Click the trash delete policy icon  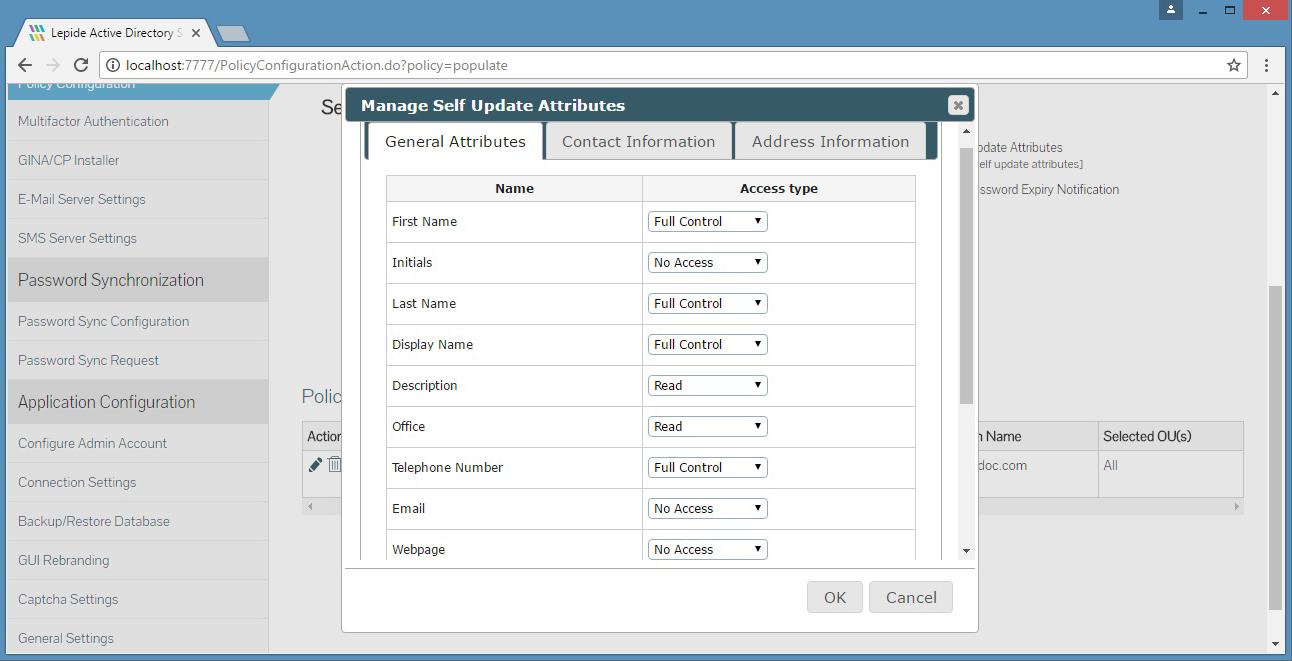(334, 465)
